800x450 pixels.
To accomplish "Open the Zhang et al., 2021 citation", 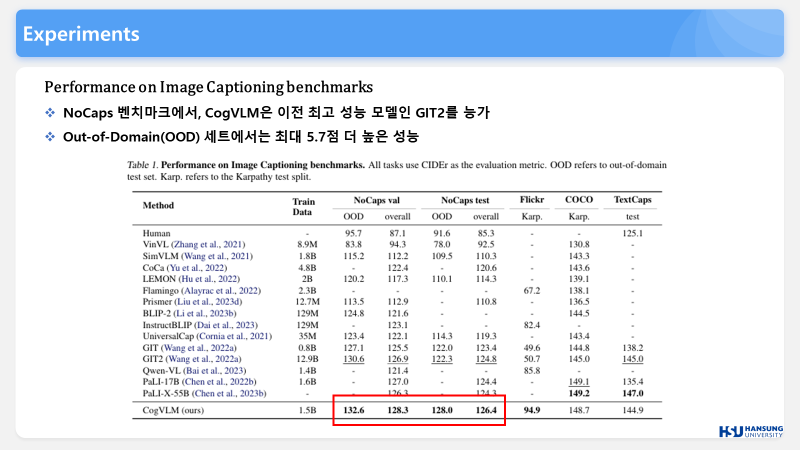I will [208, 244].
